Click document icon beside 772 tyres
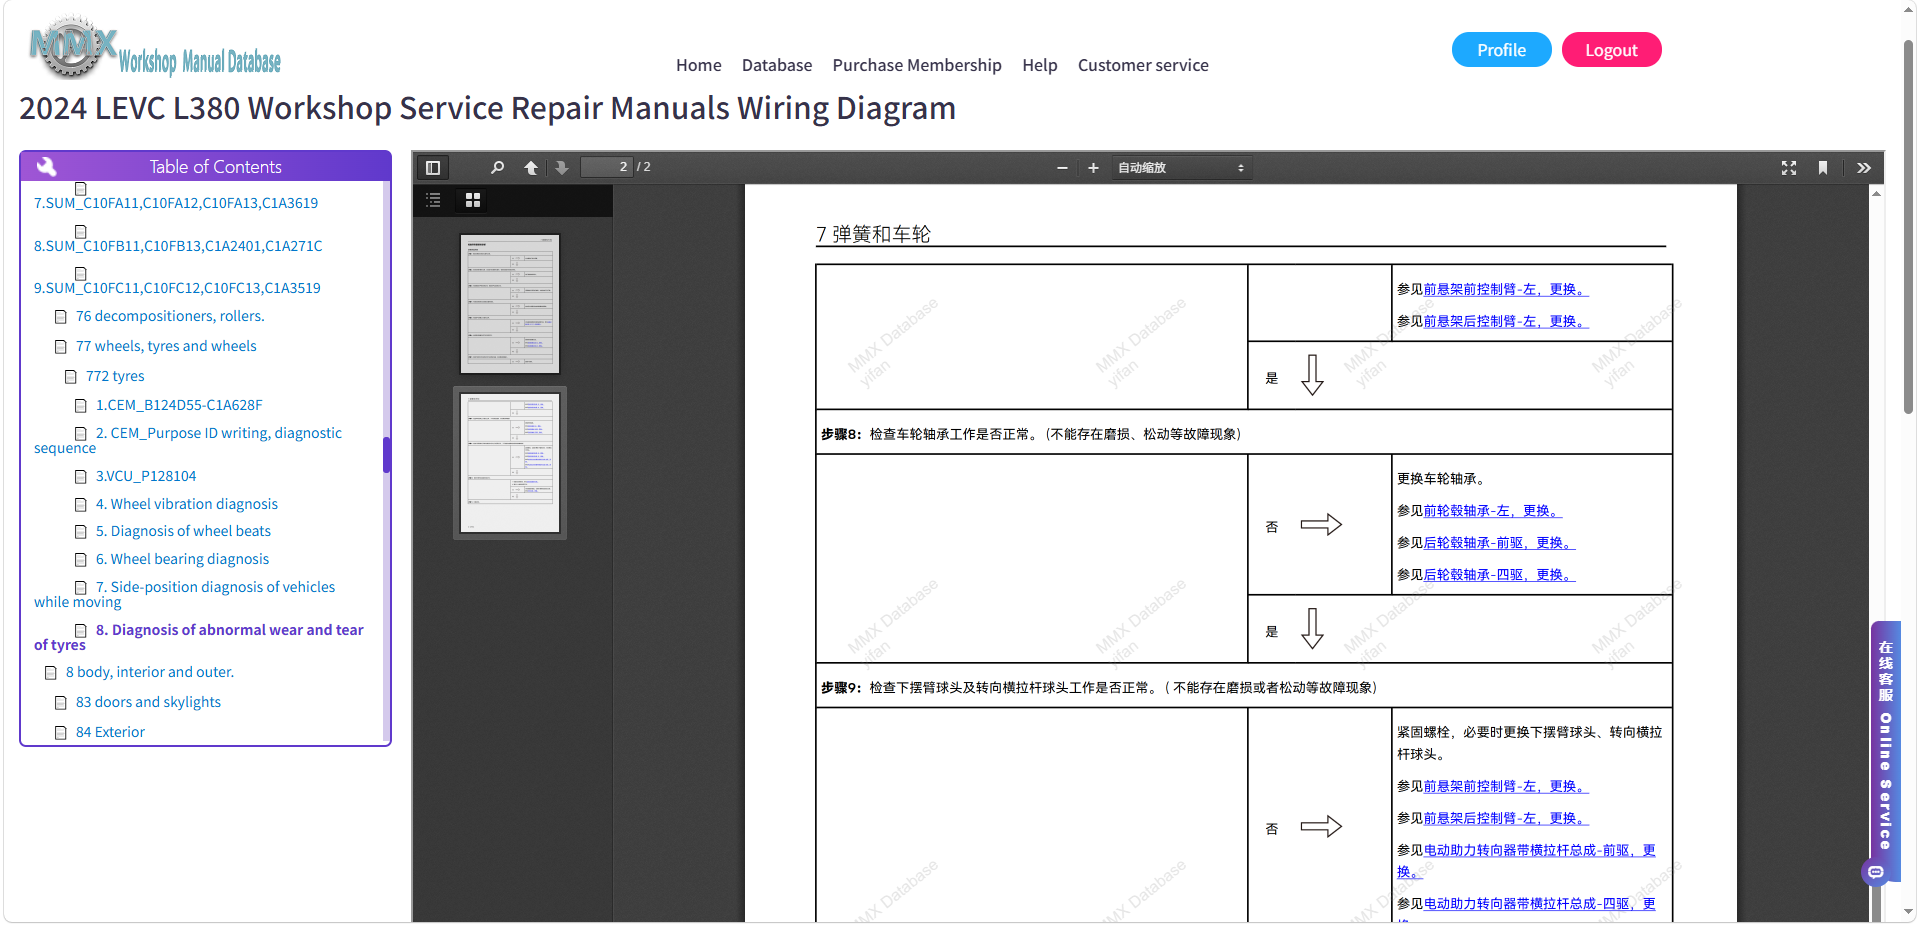This screenshot has height=925, width=1920. point(71,377)
